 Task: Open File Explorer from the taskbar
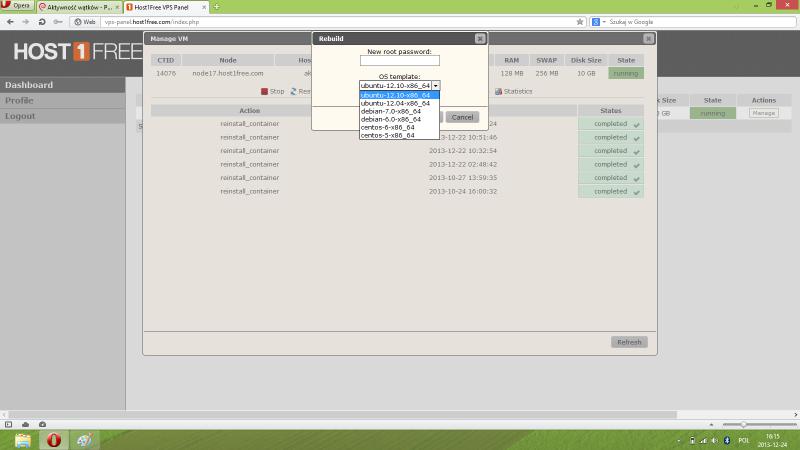pyautogui.click(x=22, y=439)
